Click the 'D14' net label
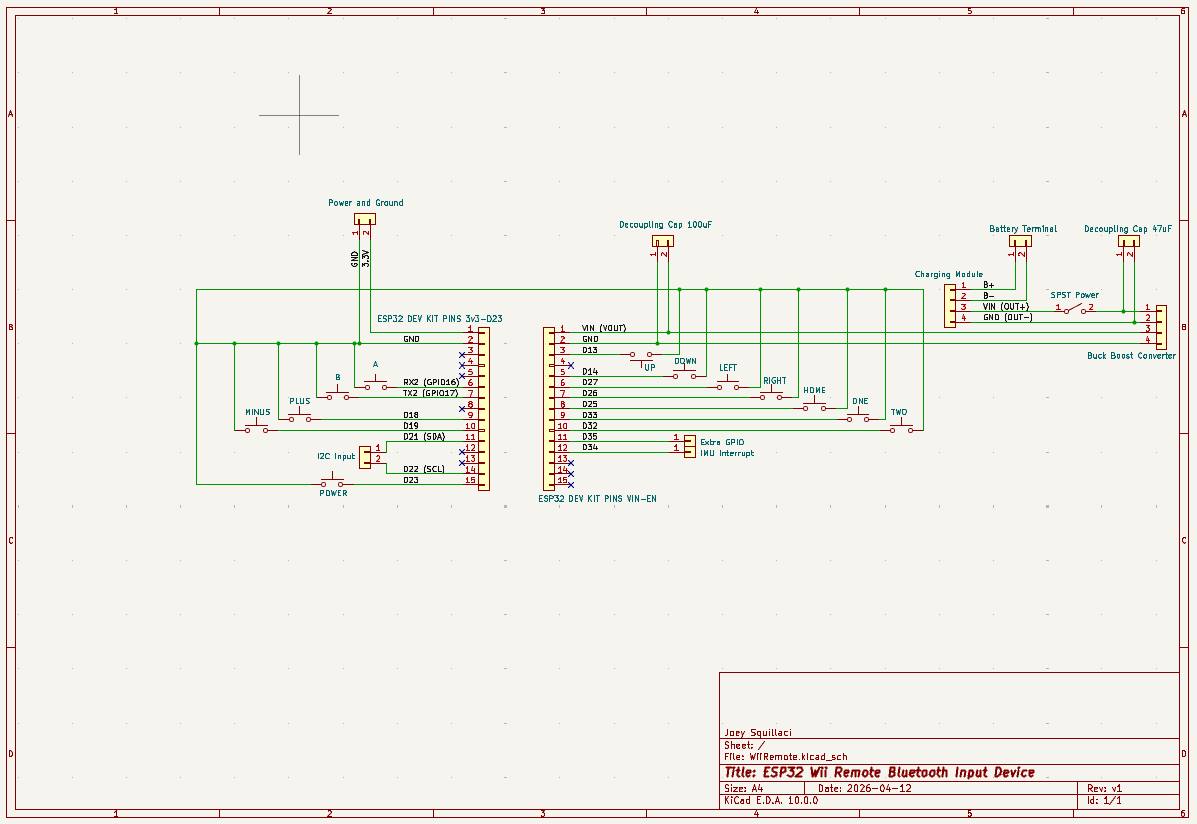 pyautogui.click(x=589, y=372)
